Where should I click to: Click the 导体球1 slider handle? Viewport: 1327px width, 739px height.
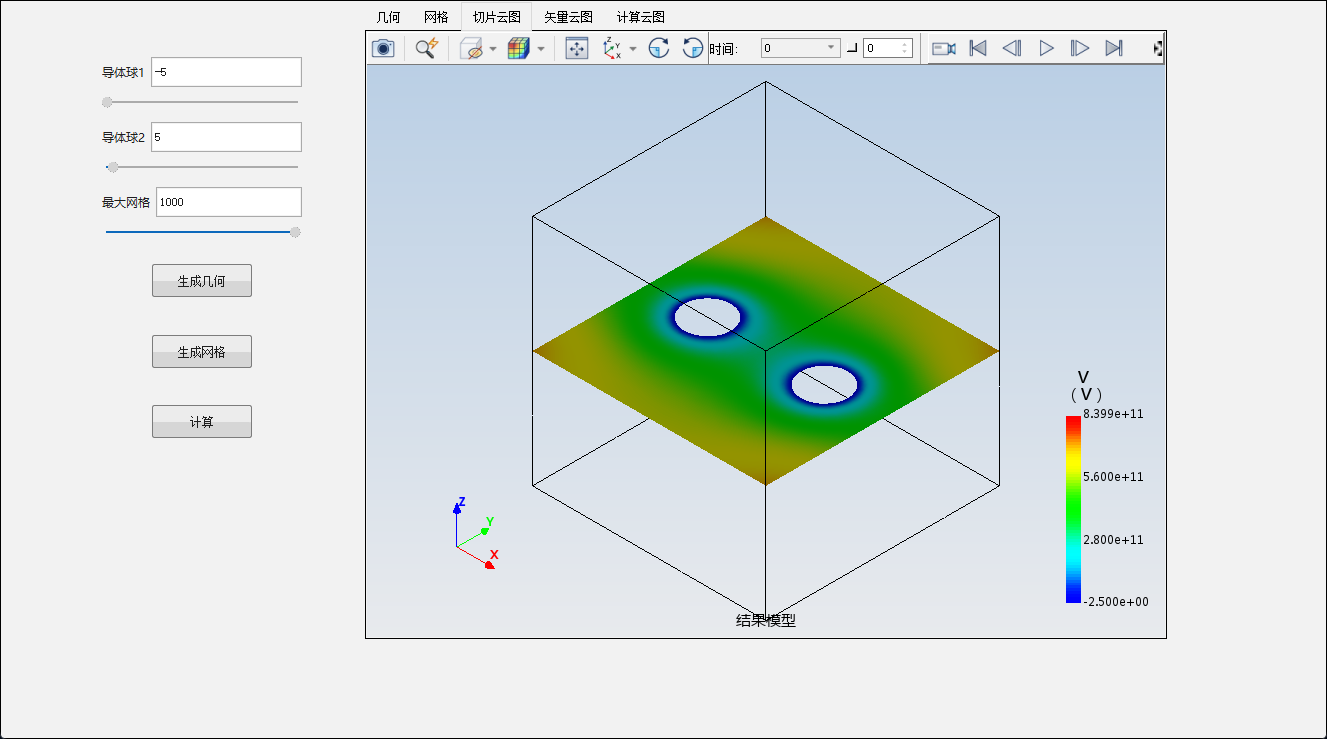click(107, 102)
